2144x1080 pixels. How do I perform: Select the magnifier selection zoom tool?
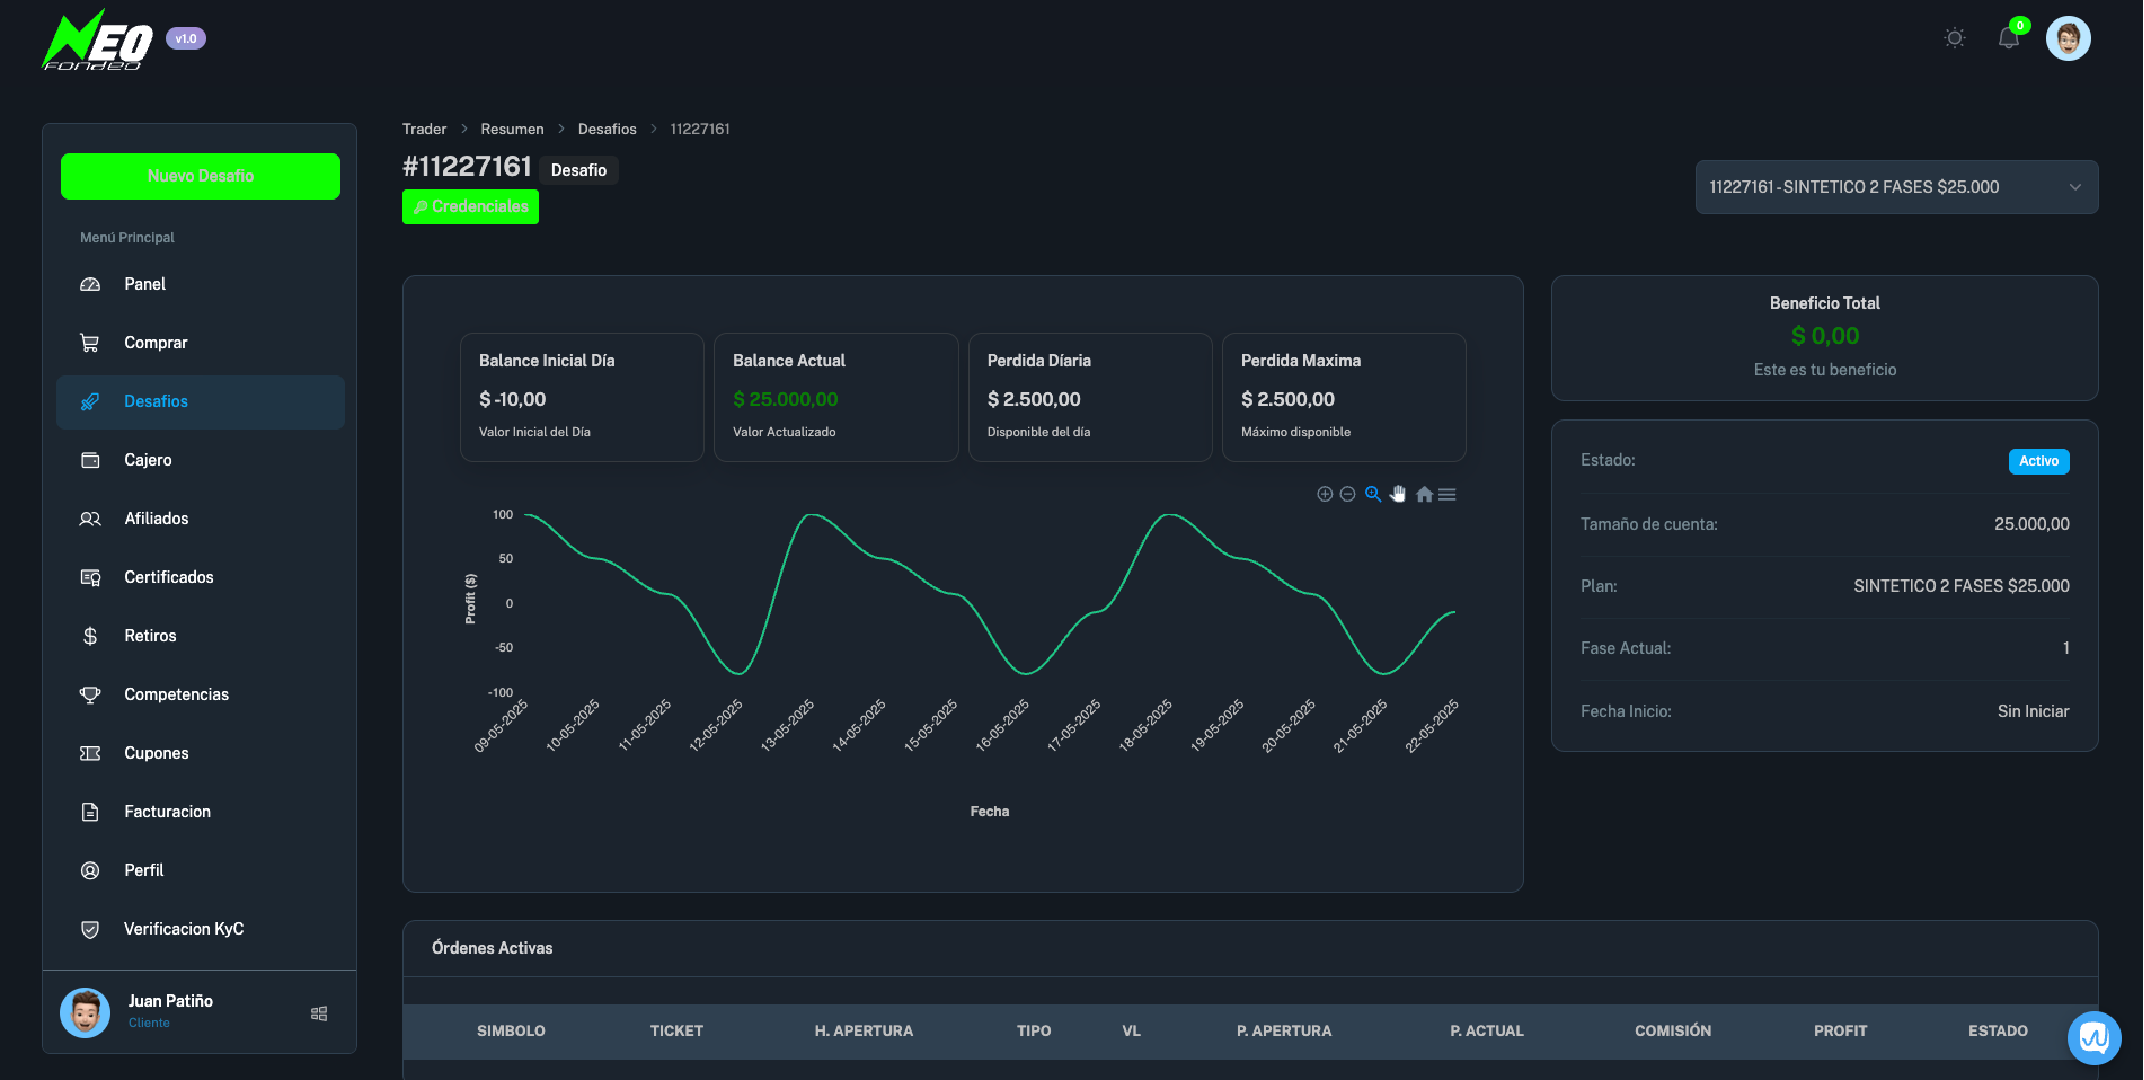click(1373, 494)
